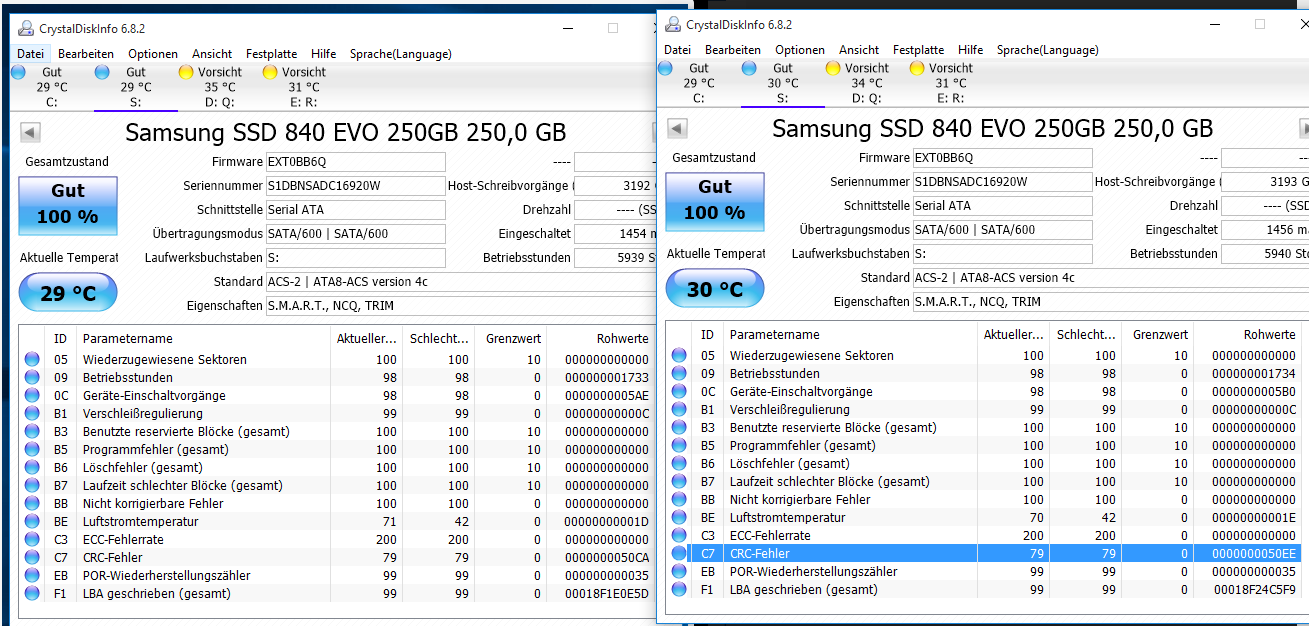1309x626 pixels.
Task: Click Gut 100 % health button, left window
Action: point(68,206)
